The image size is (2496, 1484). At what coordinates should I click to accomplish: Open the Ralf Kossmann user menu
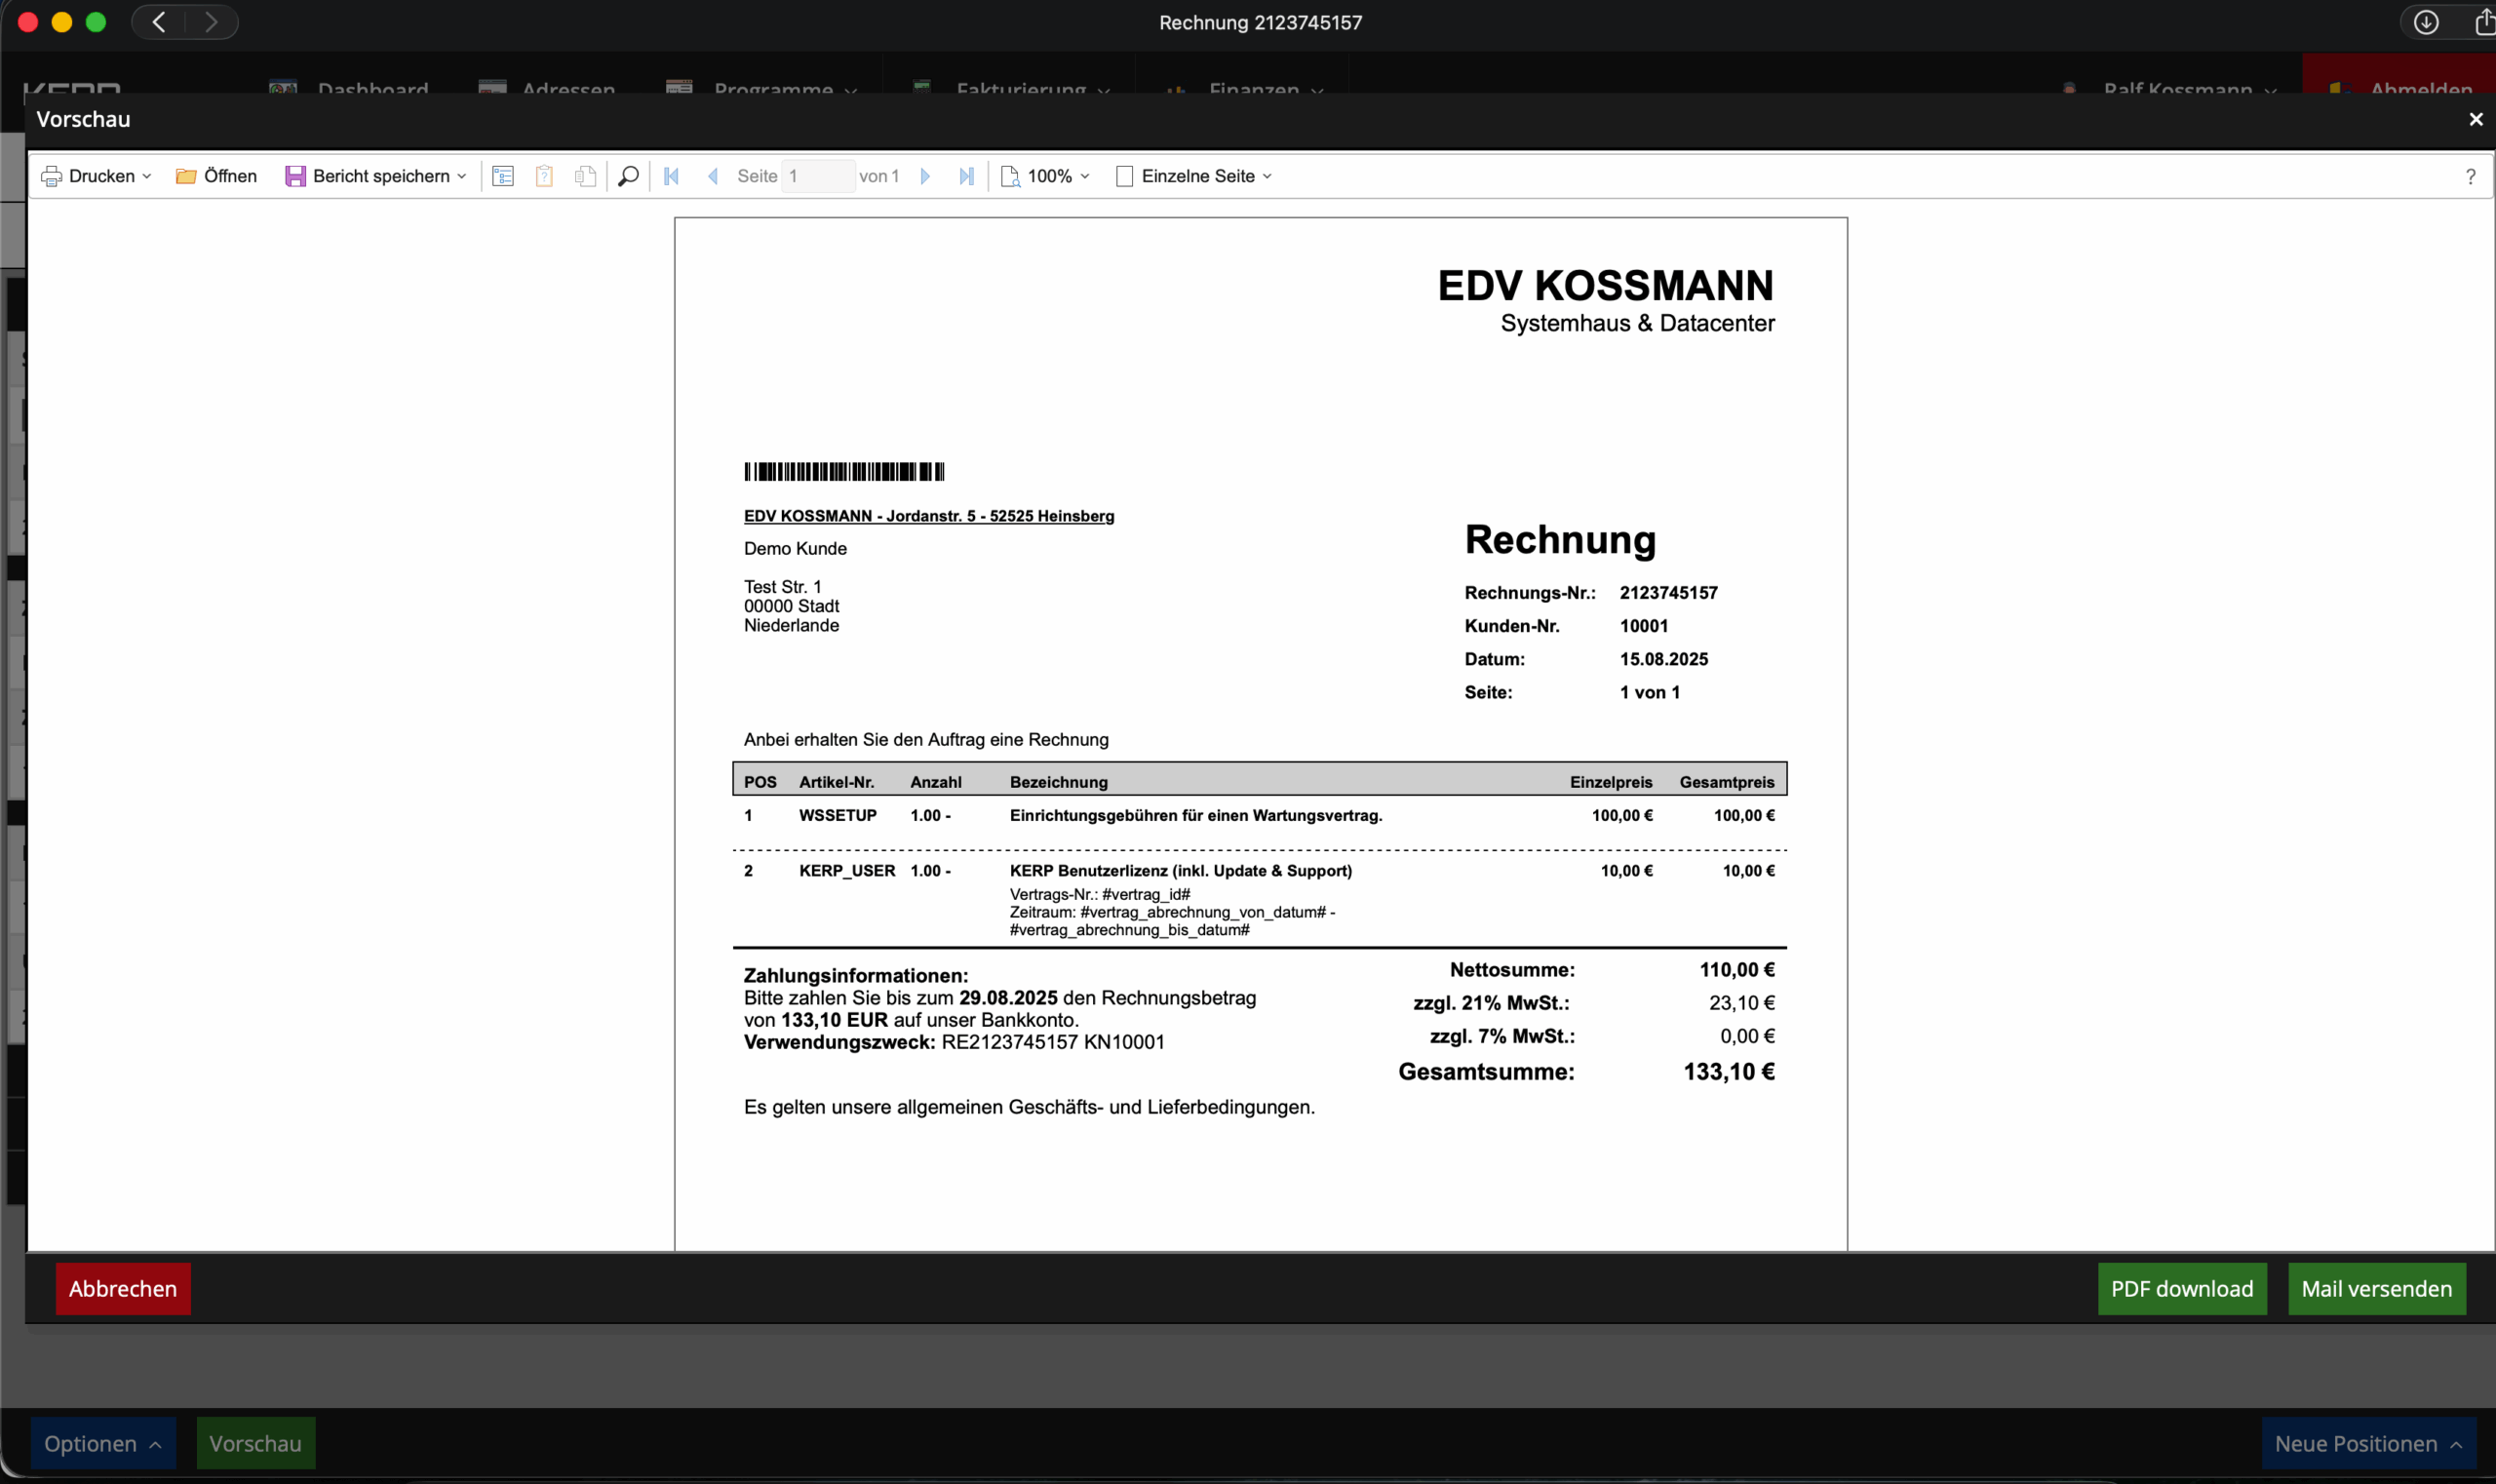pos(2169,88)
